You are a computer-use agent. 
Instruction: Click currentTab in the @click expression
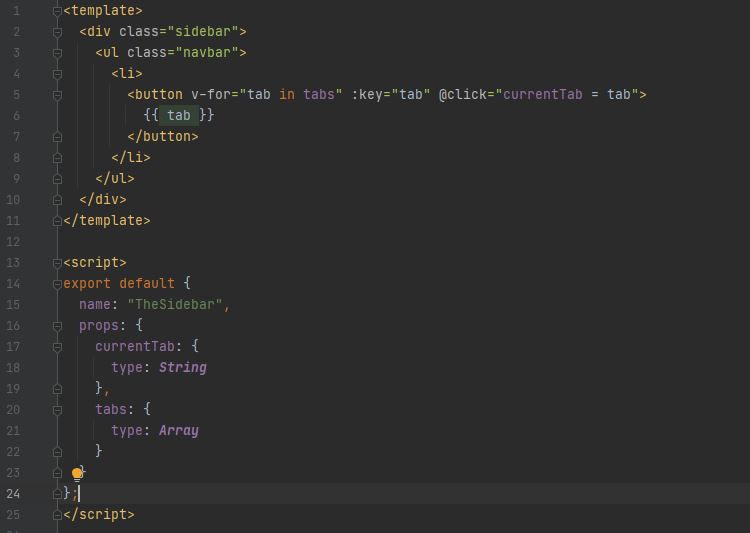point(542,94)
